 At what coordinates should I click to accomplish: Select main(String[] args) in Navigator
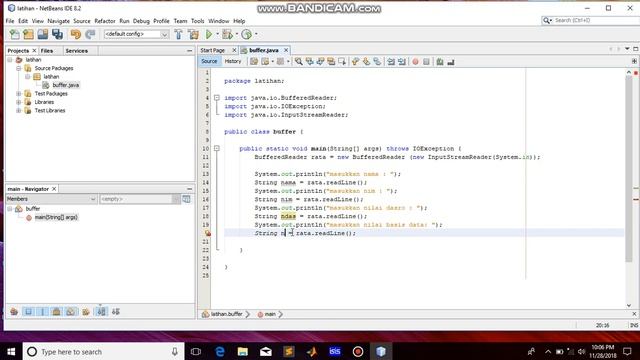click(x=56, y=218)
